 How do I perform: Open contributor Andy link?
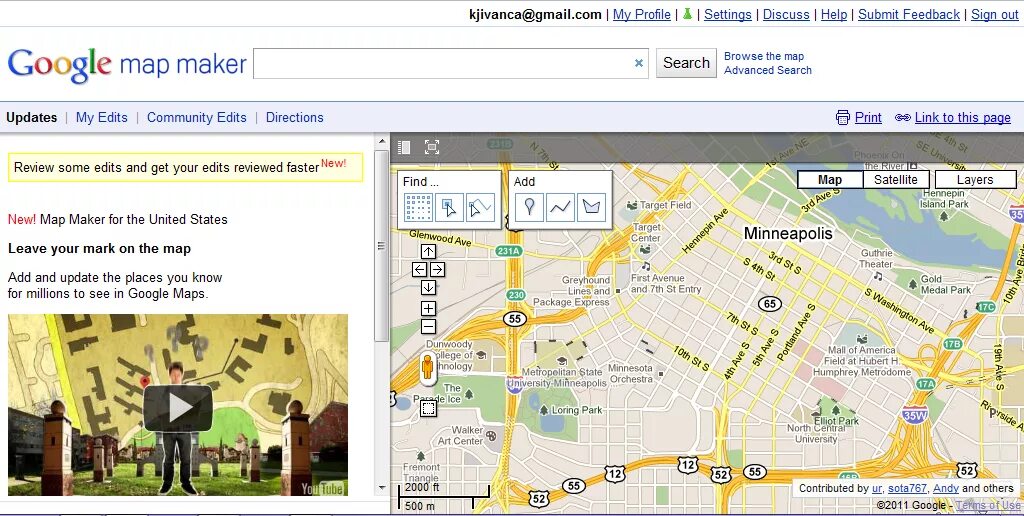coord(946,488)
